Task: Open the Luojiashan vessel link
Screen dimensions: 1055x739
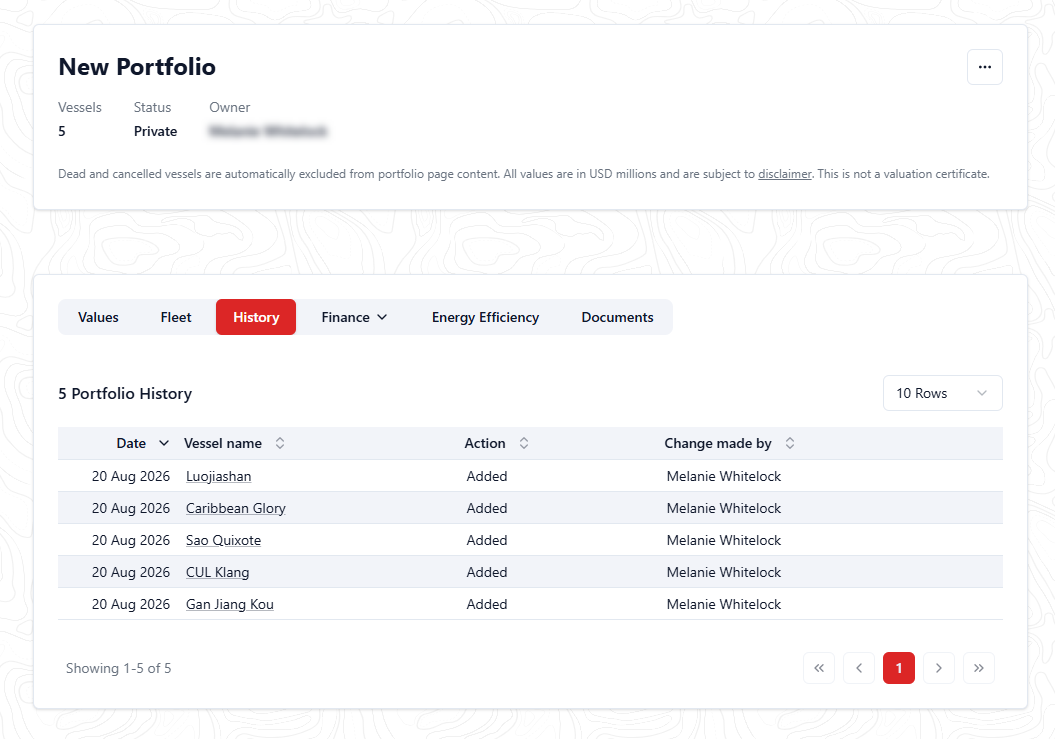Action: 219,477
